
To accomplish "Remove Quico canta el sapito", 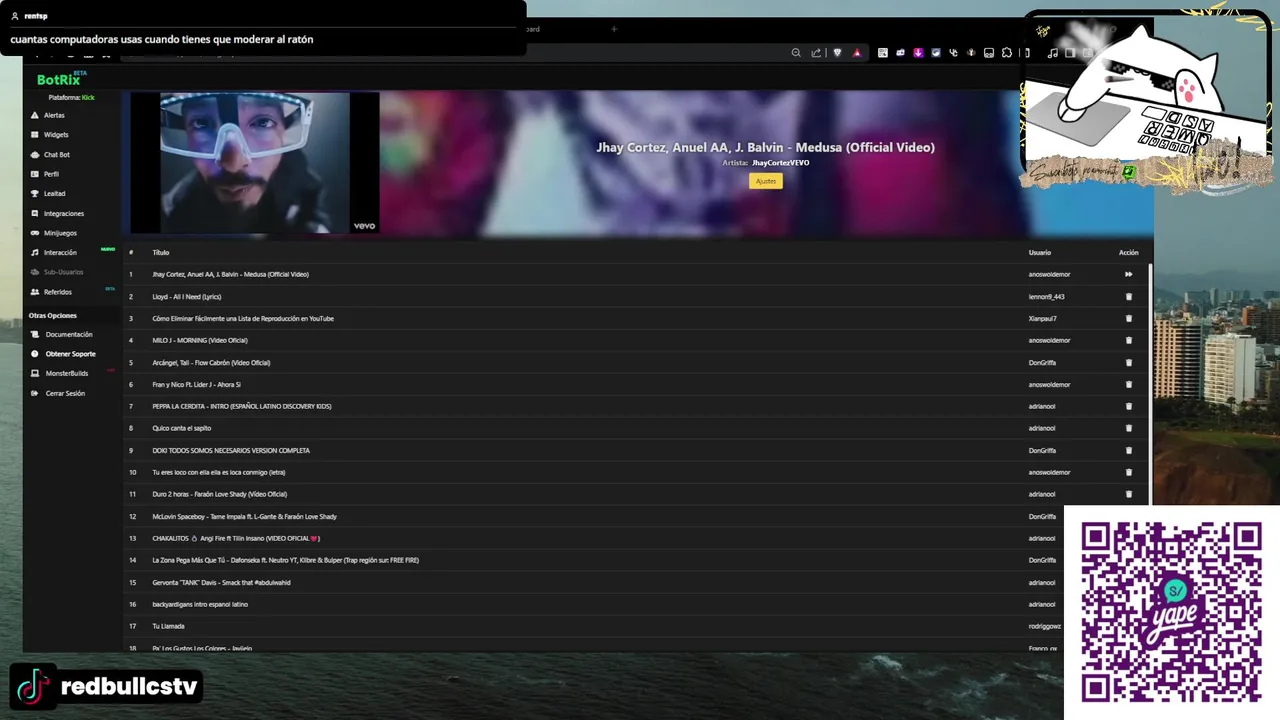I will (1129, 428).
